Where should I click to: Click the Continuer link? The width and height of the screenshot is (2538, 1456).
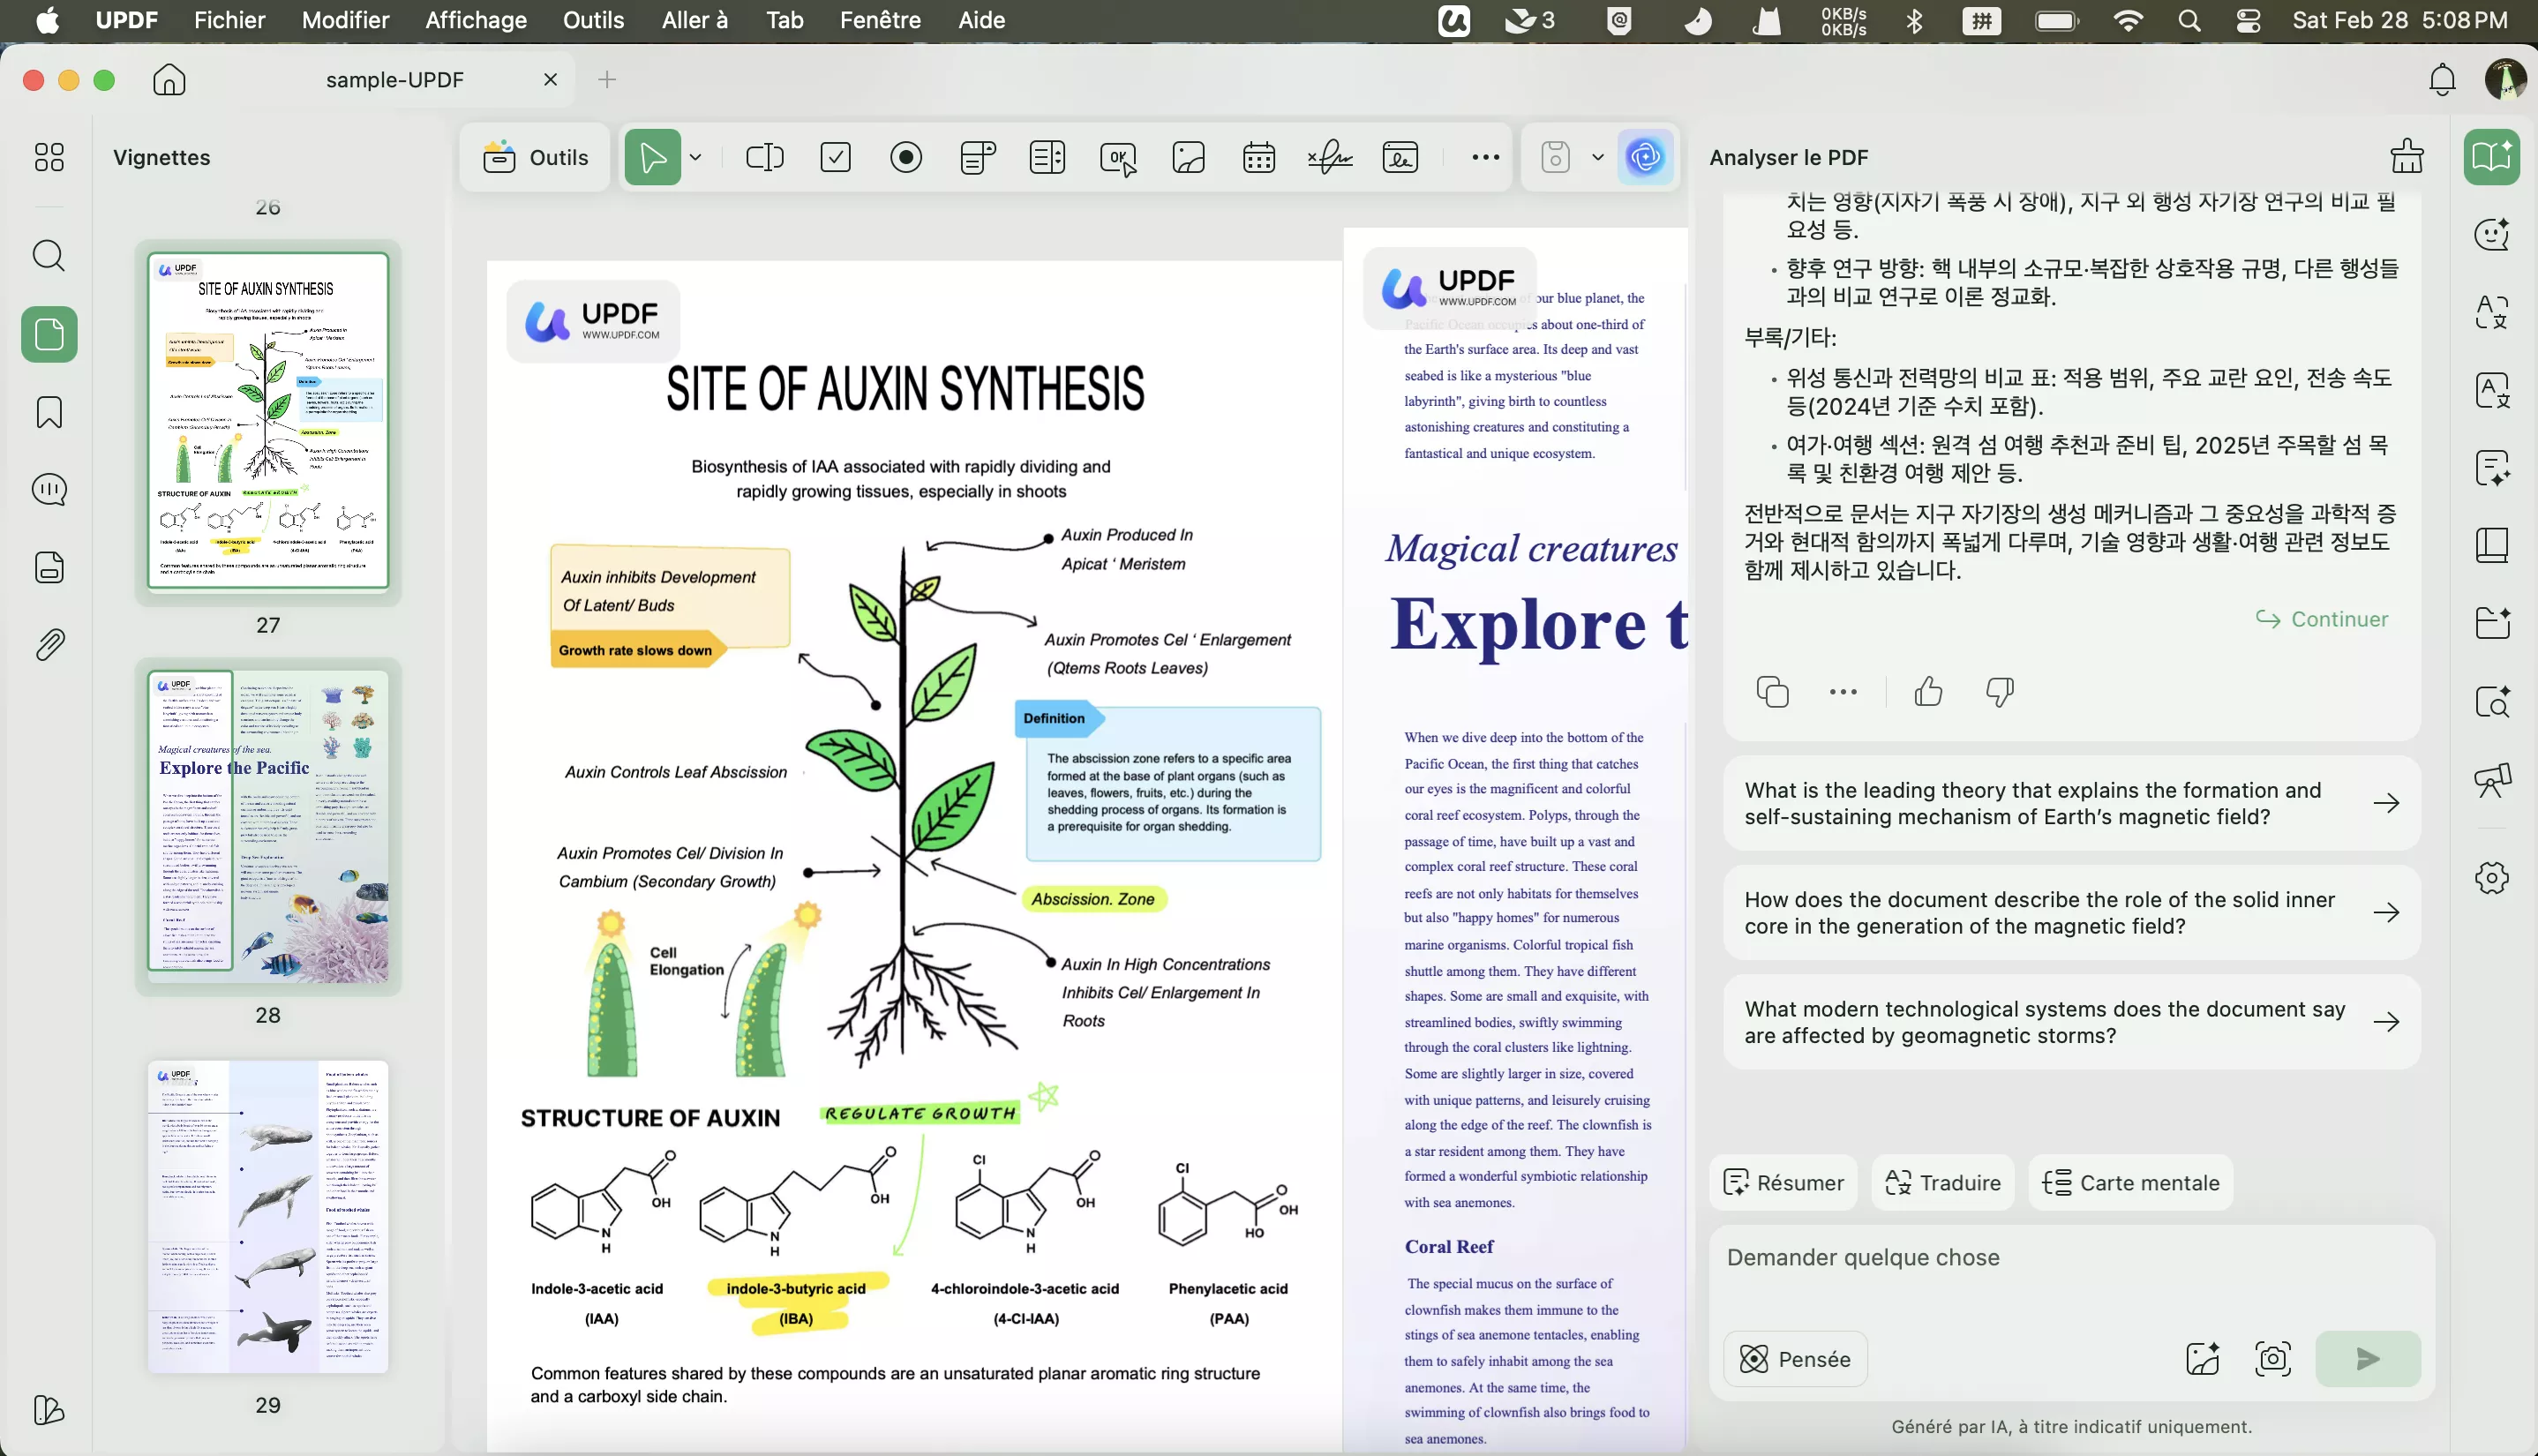point(2322,619)
